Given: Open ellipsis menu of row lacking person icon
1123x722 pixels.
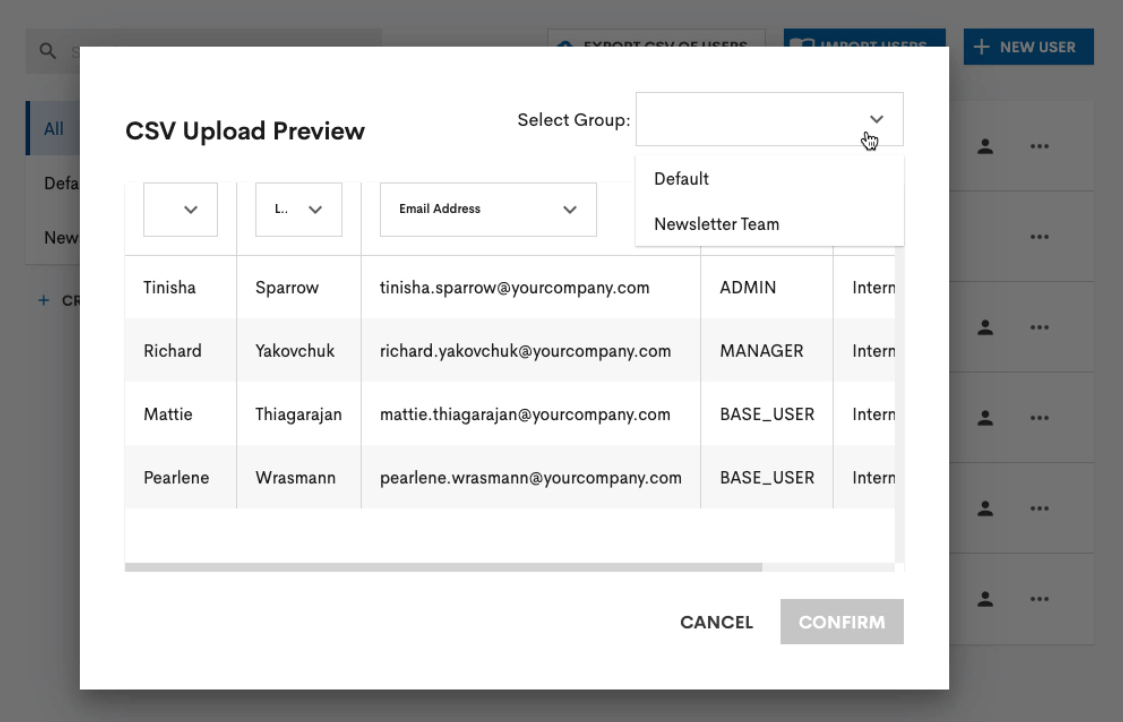Looking at the screenshot, I should (1039, 237).
